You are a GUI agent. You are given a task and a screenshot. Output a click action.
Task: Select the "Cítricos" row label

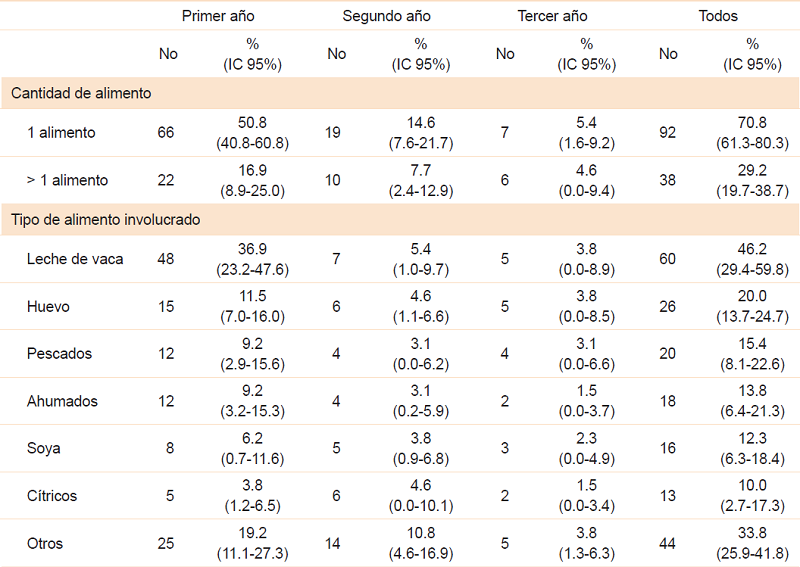52,496
